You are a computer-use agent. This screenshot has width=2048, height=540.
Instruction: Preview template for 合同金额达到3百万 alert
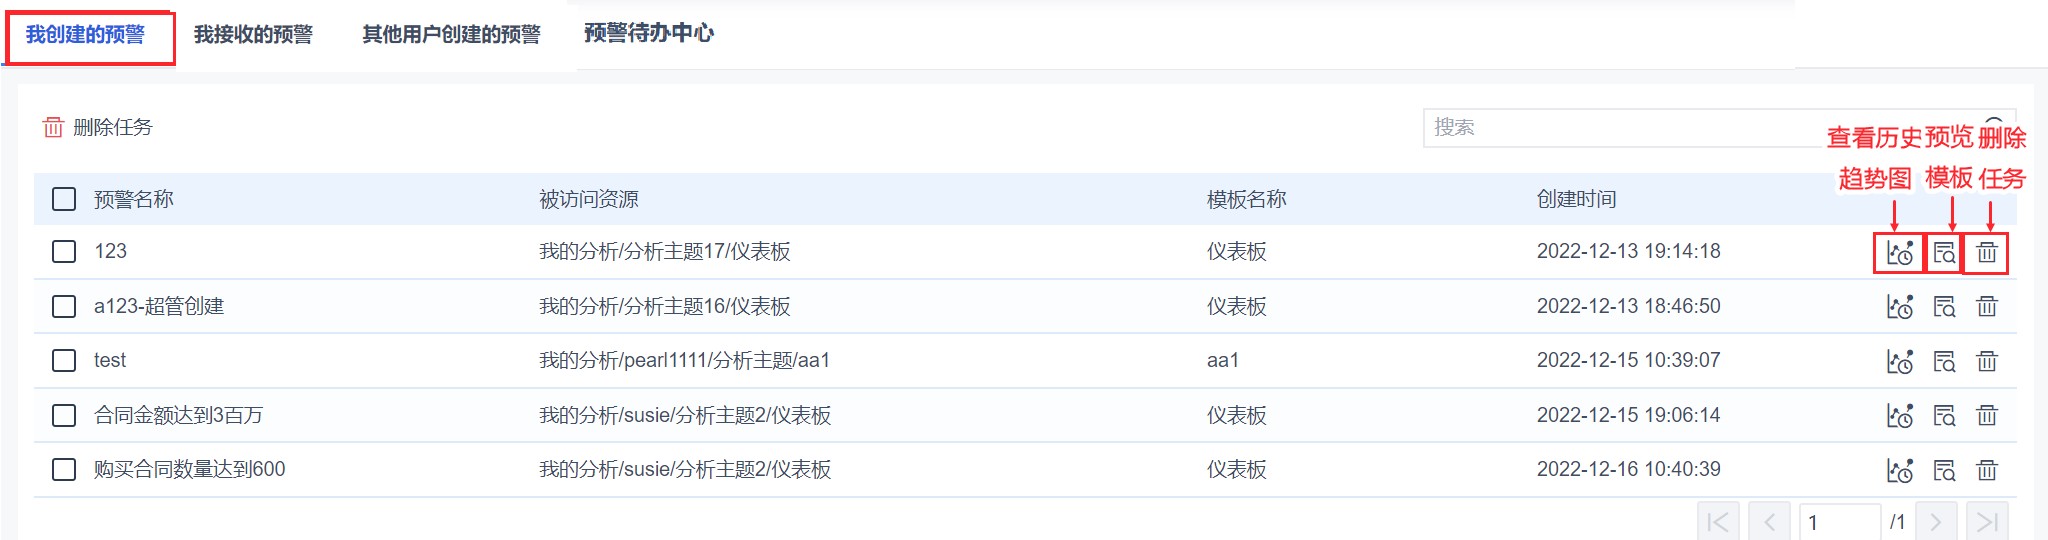tap(1944, 415)
